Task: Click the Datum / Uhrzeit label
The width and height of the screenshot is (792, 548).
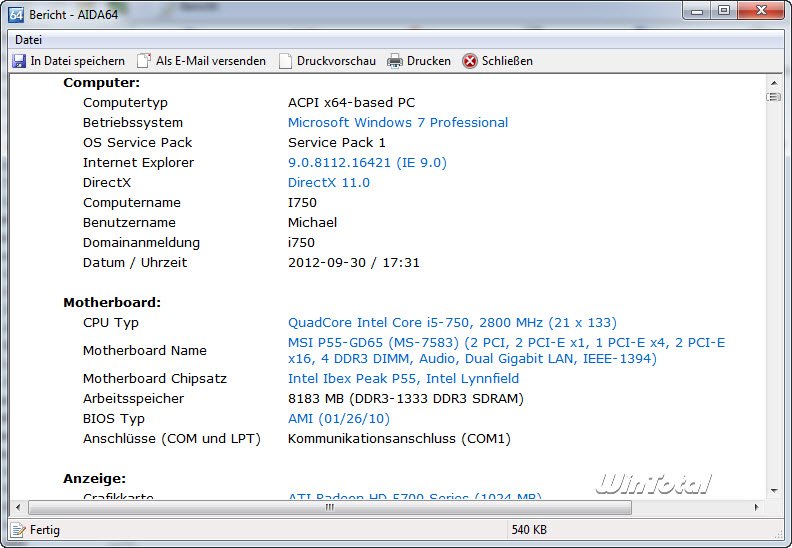Action: 135,263
